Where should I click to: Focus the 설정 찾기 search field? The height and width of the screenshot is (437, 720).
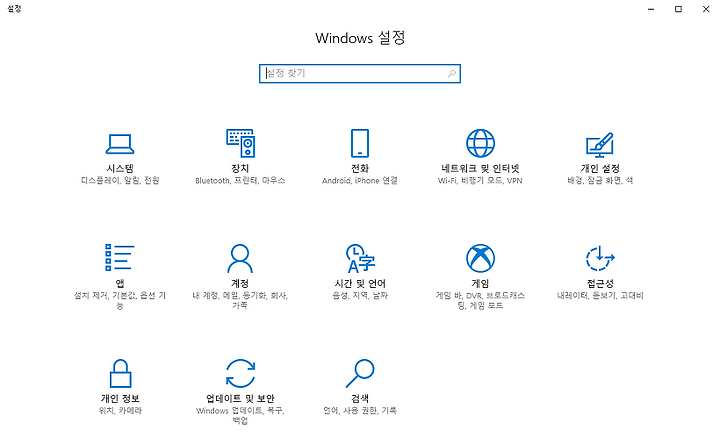(x=360, y=73)
